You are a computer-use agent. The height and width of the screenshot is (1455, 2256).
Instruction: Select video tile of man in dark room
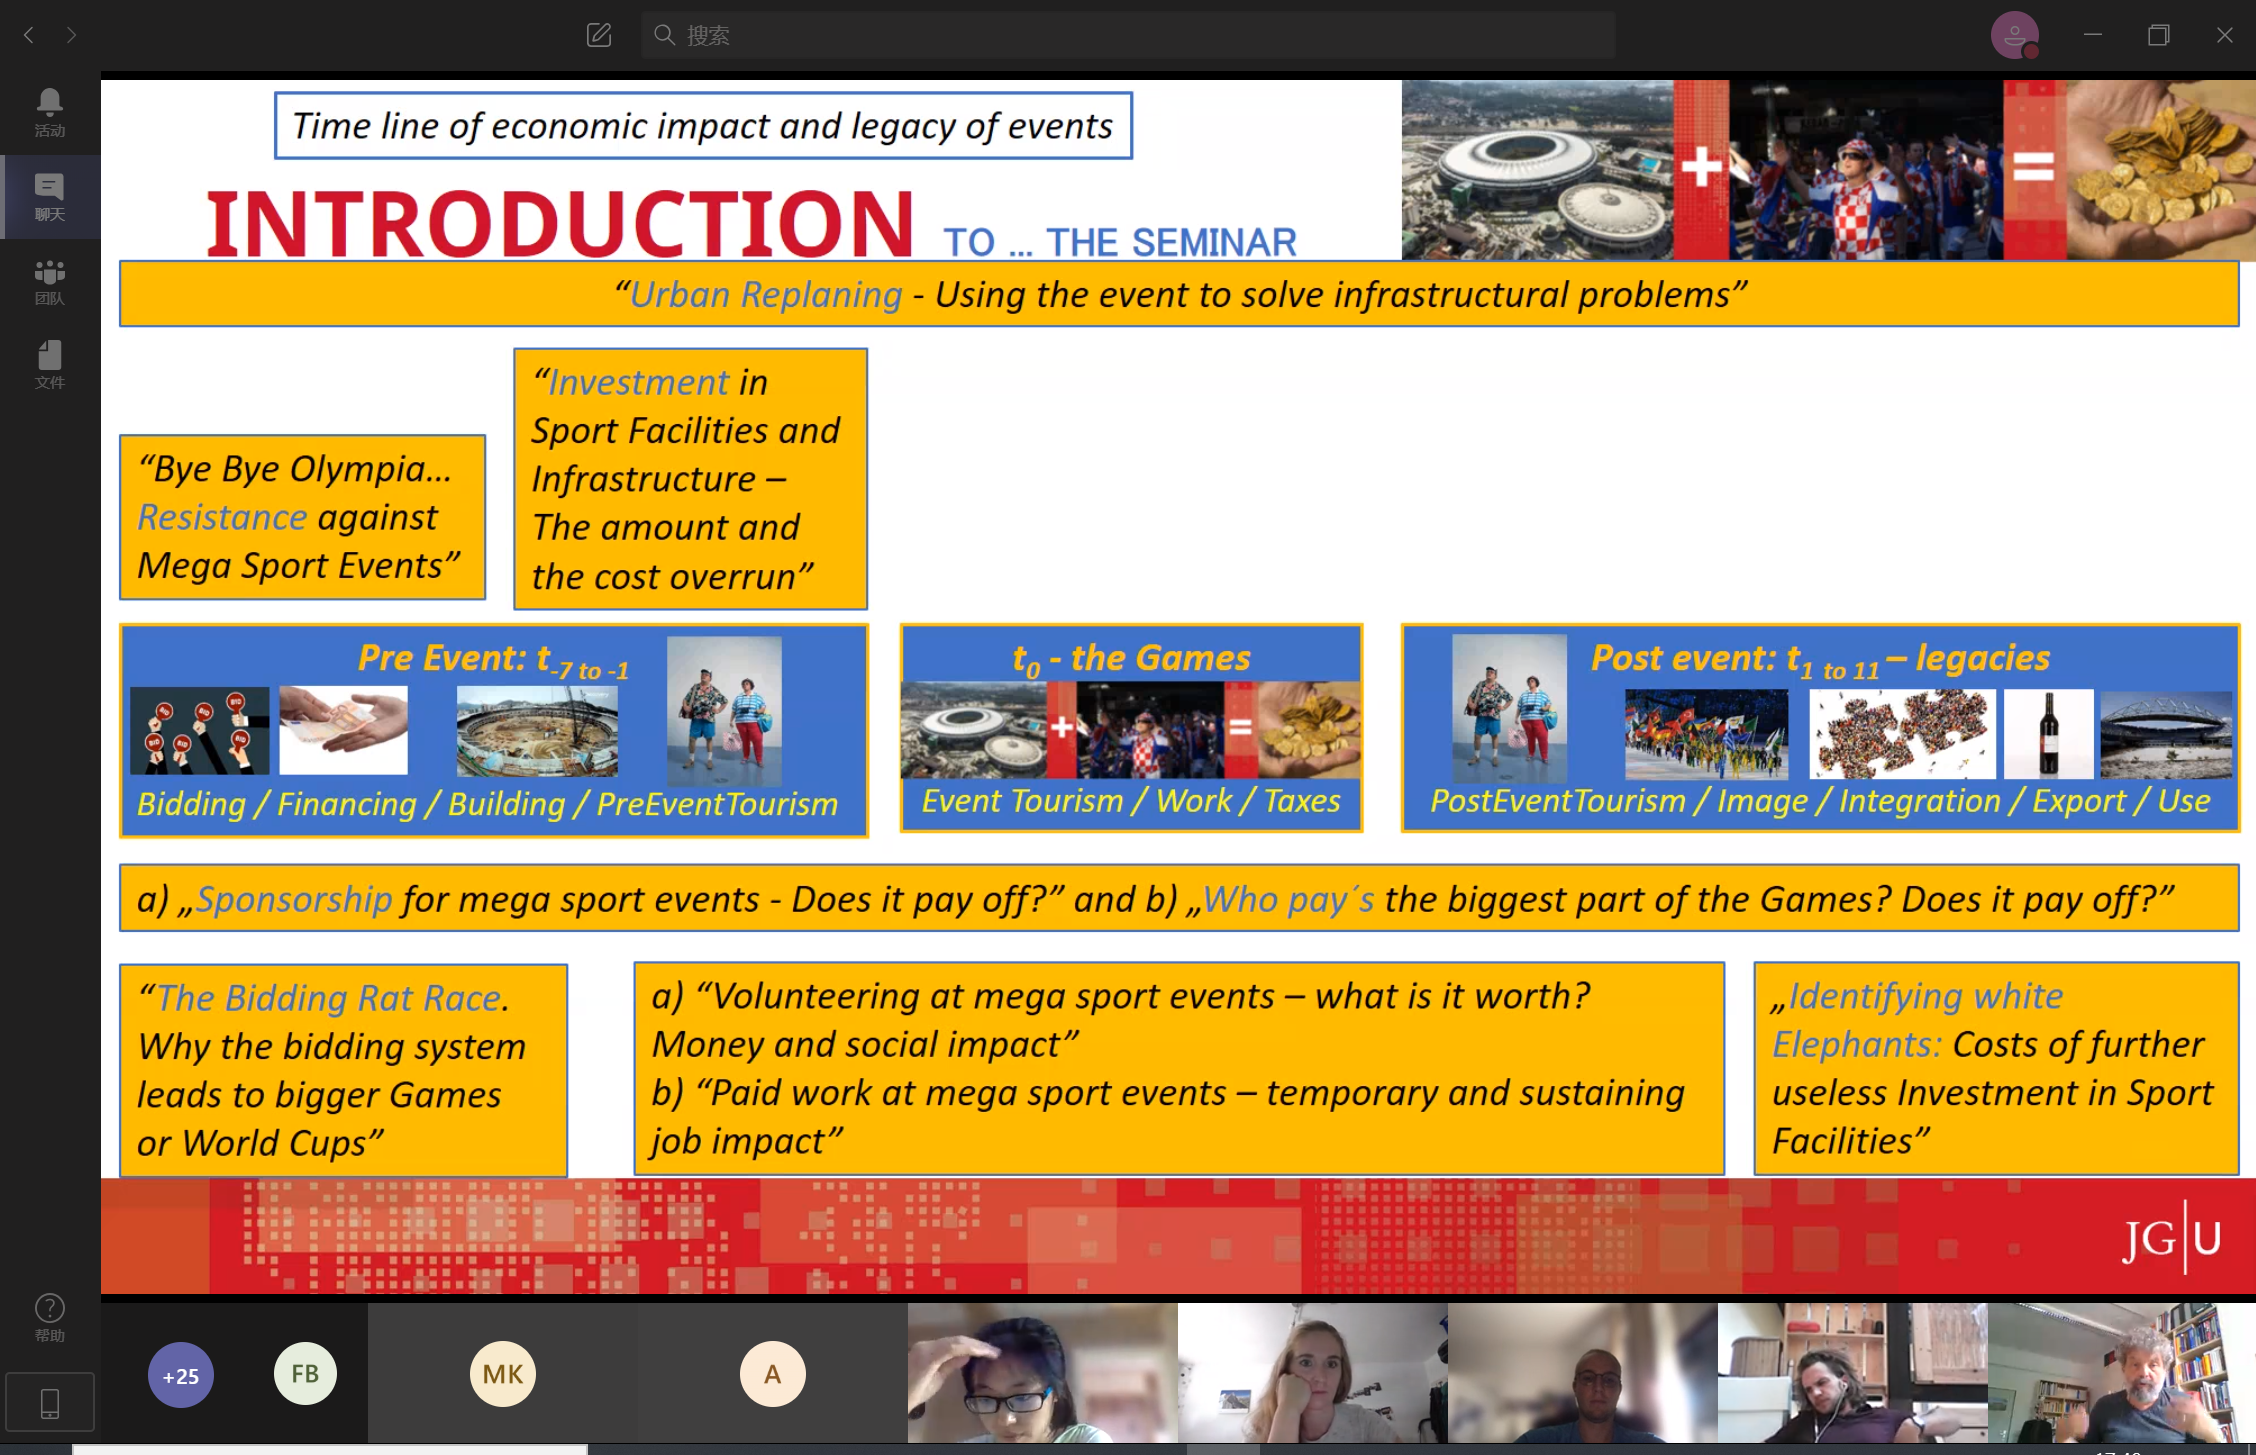(1583, 1372)
